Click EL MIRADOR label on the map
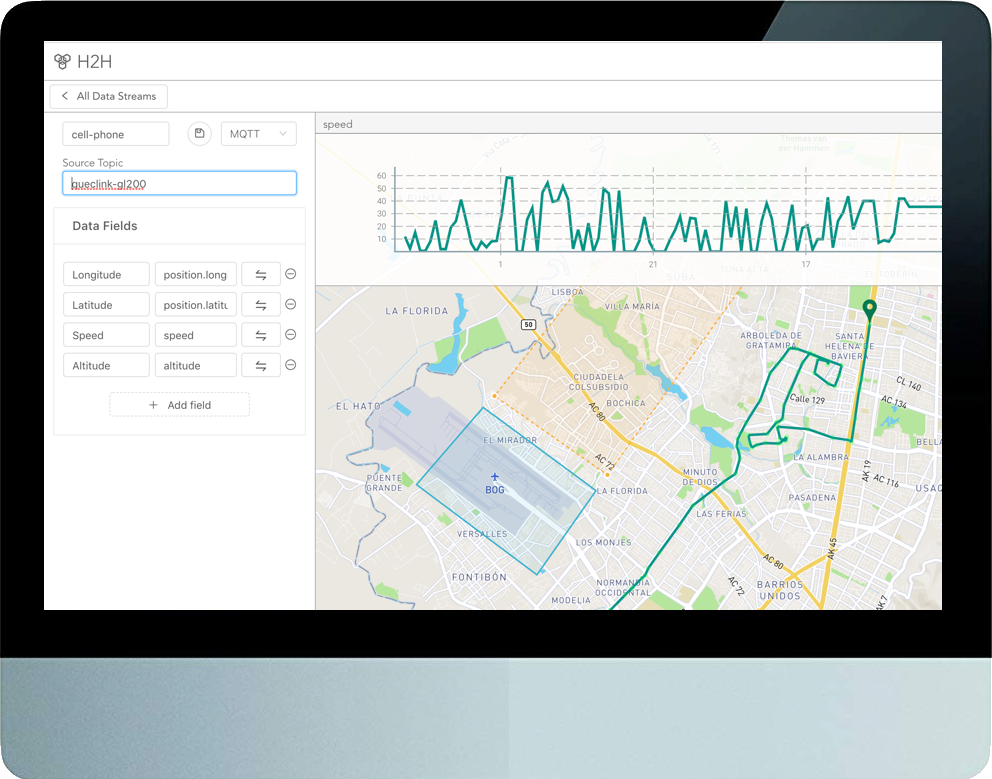 pos(510,440)
